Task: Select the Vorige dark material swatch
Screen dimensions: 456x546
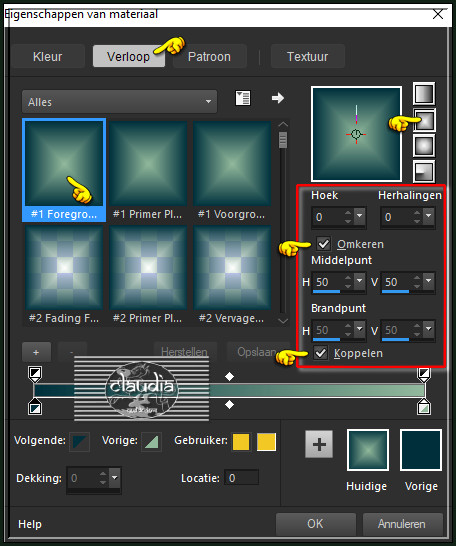Action: (x=421, y=450)
